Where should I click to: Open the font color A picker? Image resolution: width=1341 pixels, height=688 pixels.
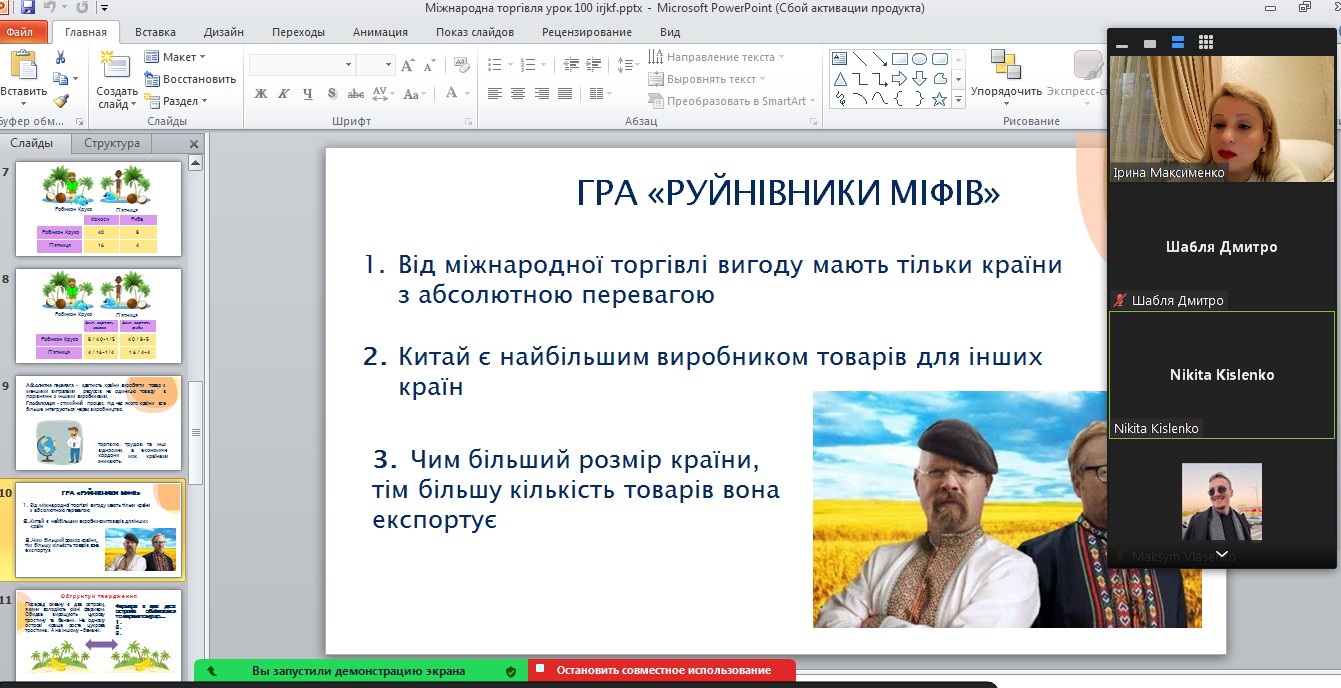452,93
